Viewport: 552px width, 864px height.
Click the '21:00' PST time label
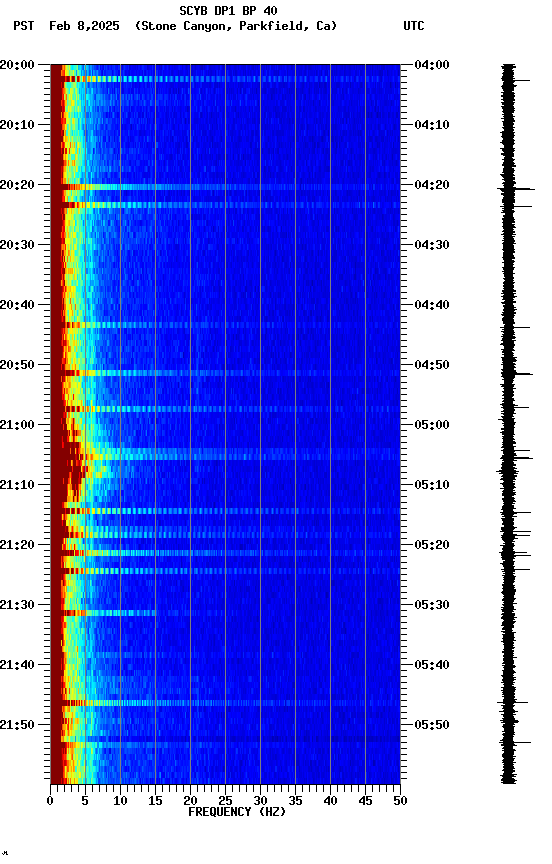pos(17,425)
